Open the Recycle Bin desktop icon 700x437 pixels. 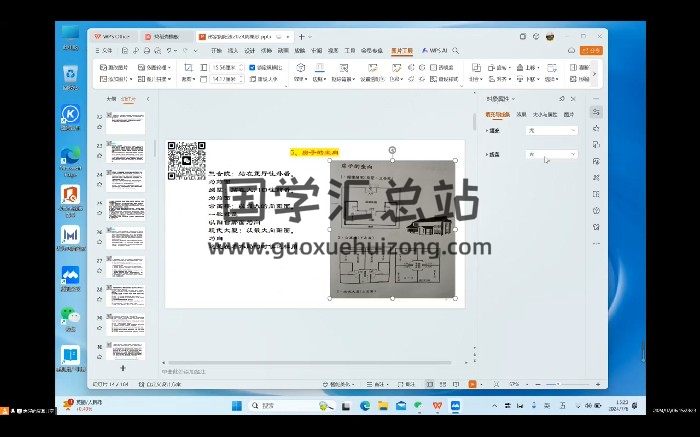70,74
